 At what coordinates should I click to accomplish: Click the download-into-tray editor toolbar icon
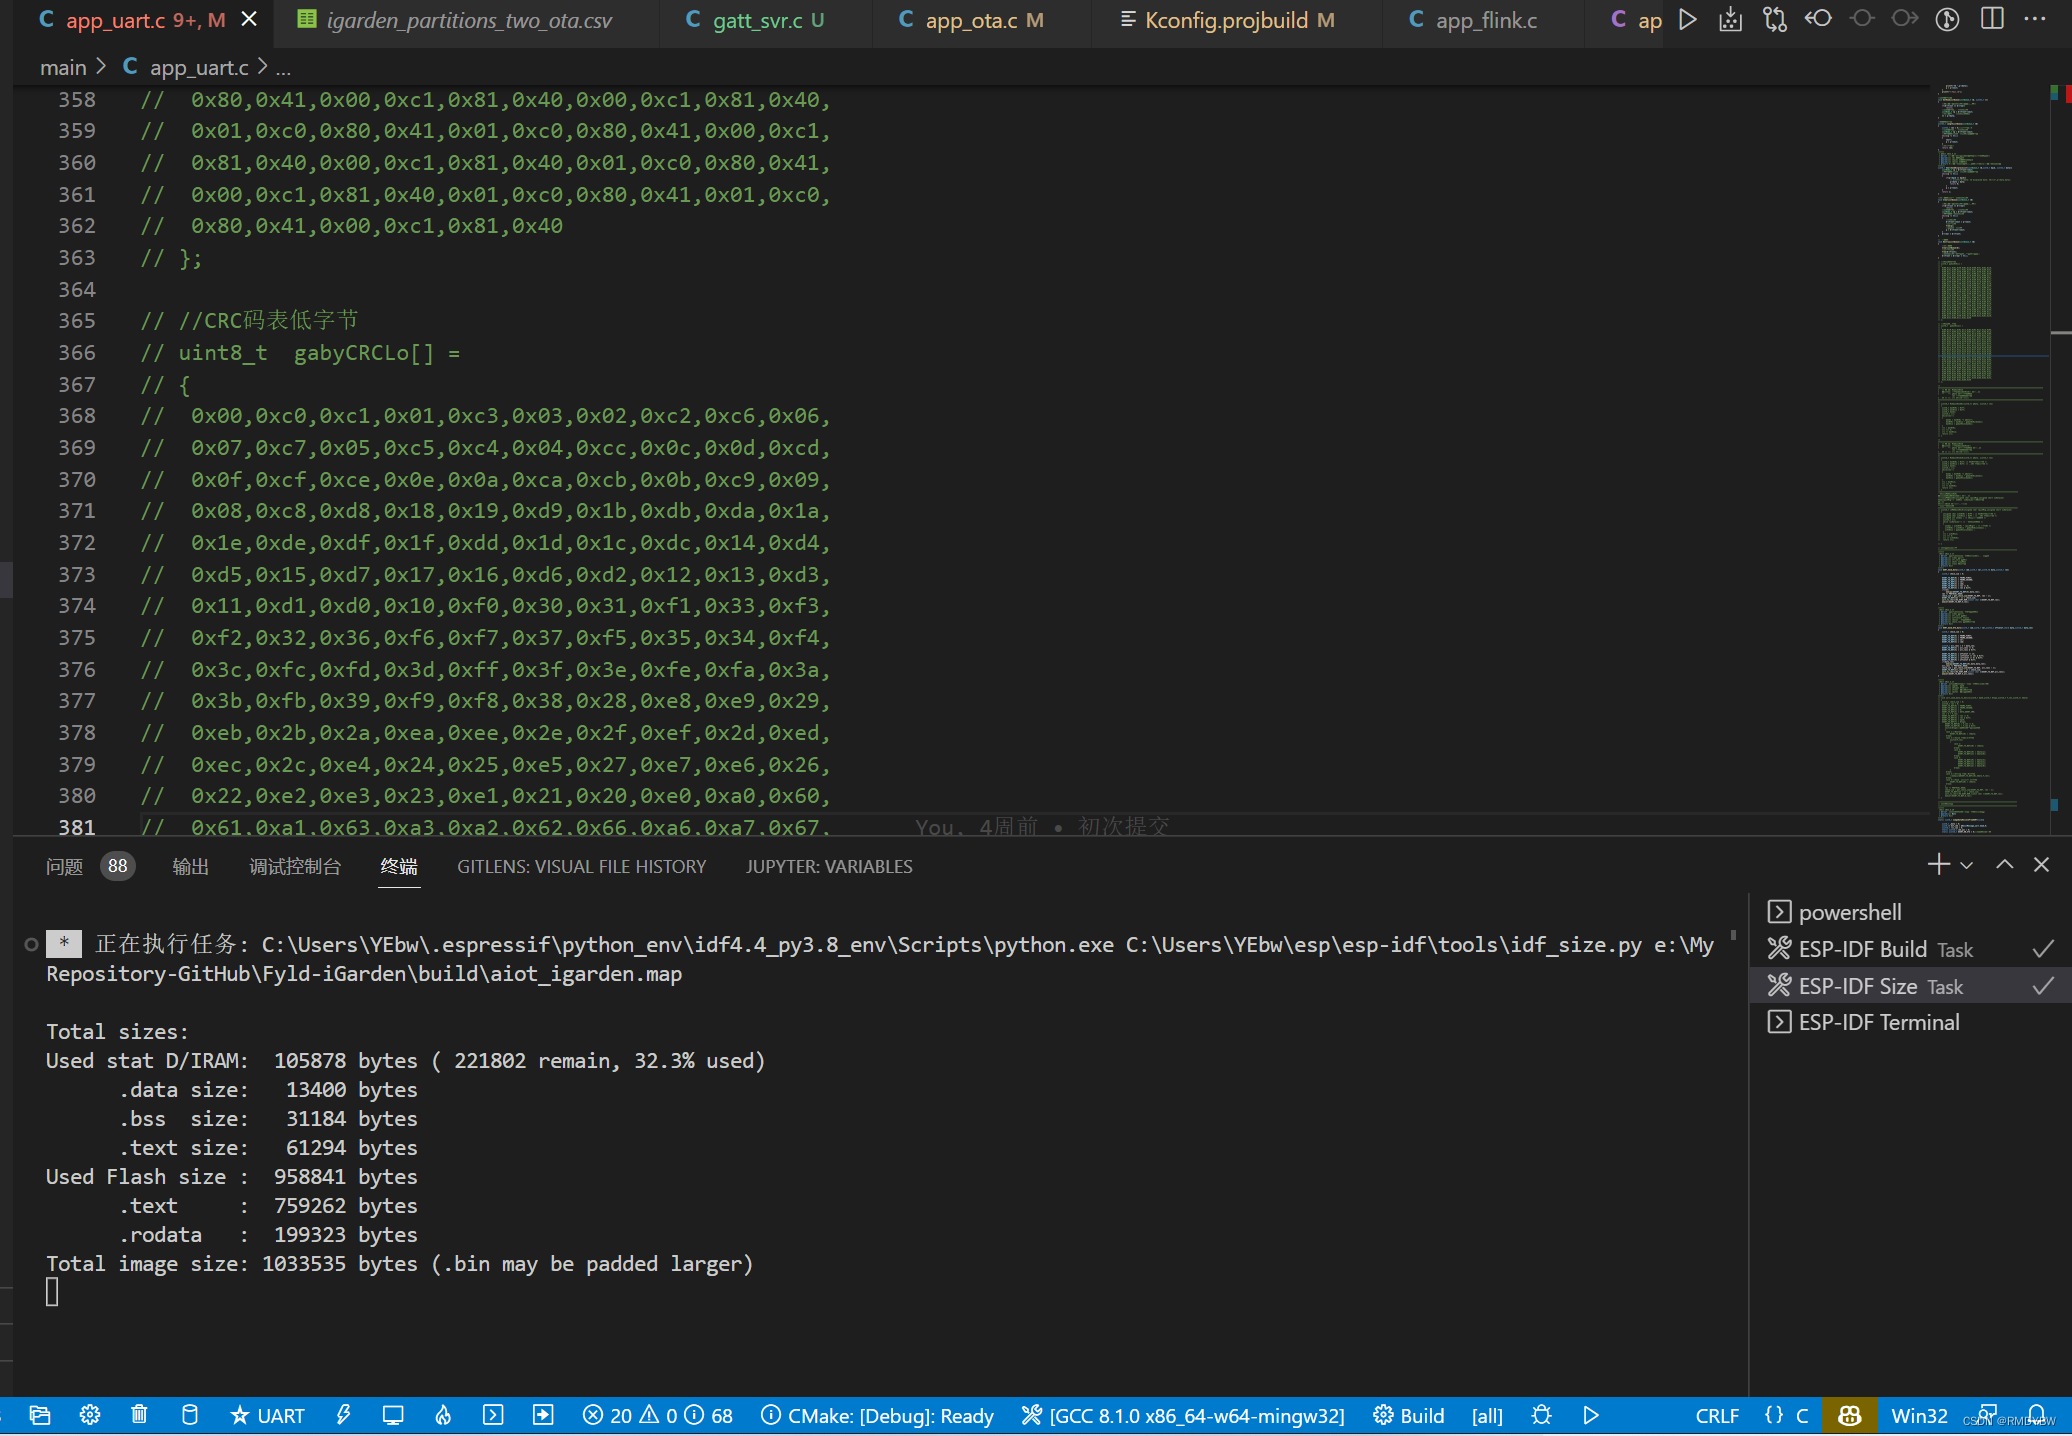point(1730,19)
